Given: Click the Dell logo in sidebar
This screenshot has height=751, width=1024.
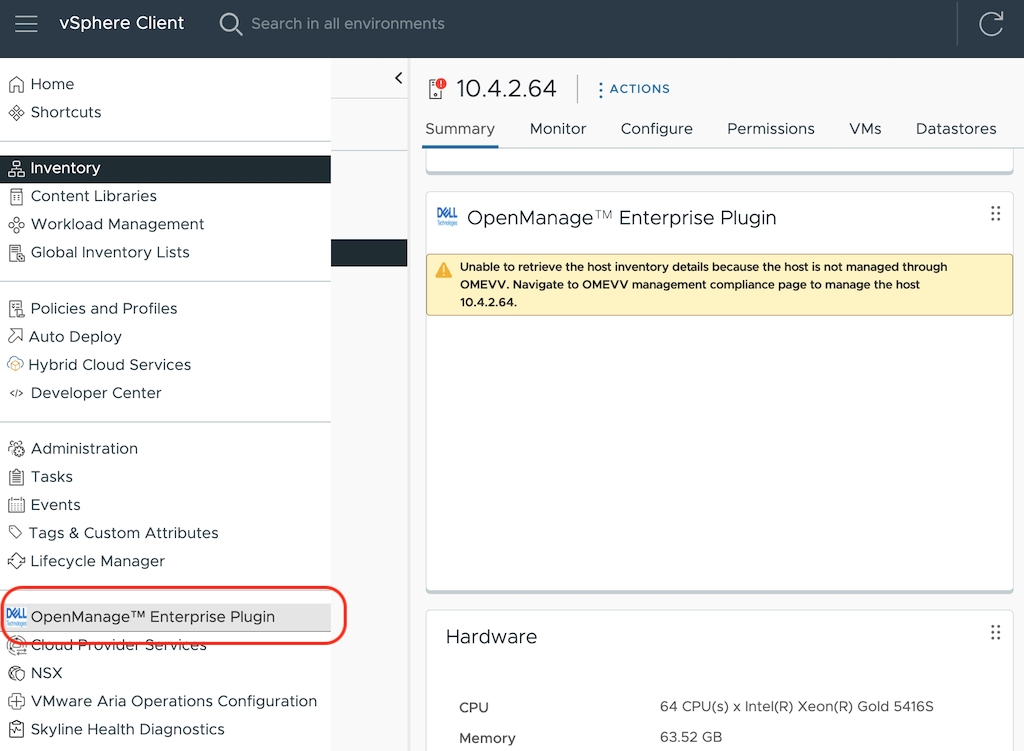Looking at the screenshot, I should coord(16,616).
